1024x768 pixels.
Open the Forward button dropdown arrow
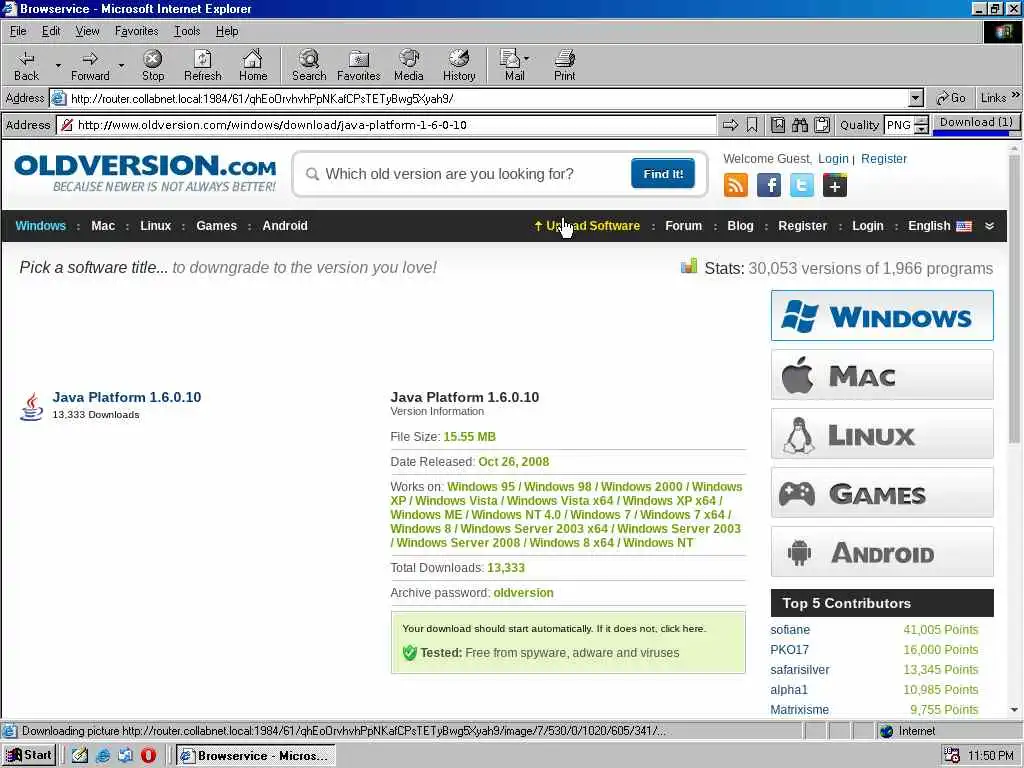coord(121,65)
